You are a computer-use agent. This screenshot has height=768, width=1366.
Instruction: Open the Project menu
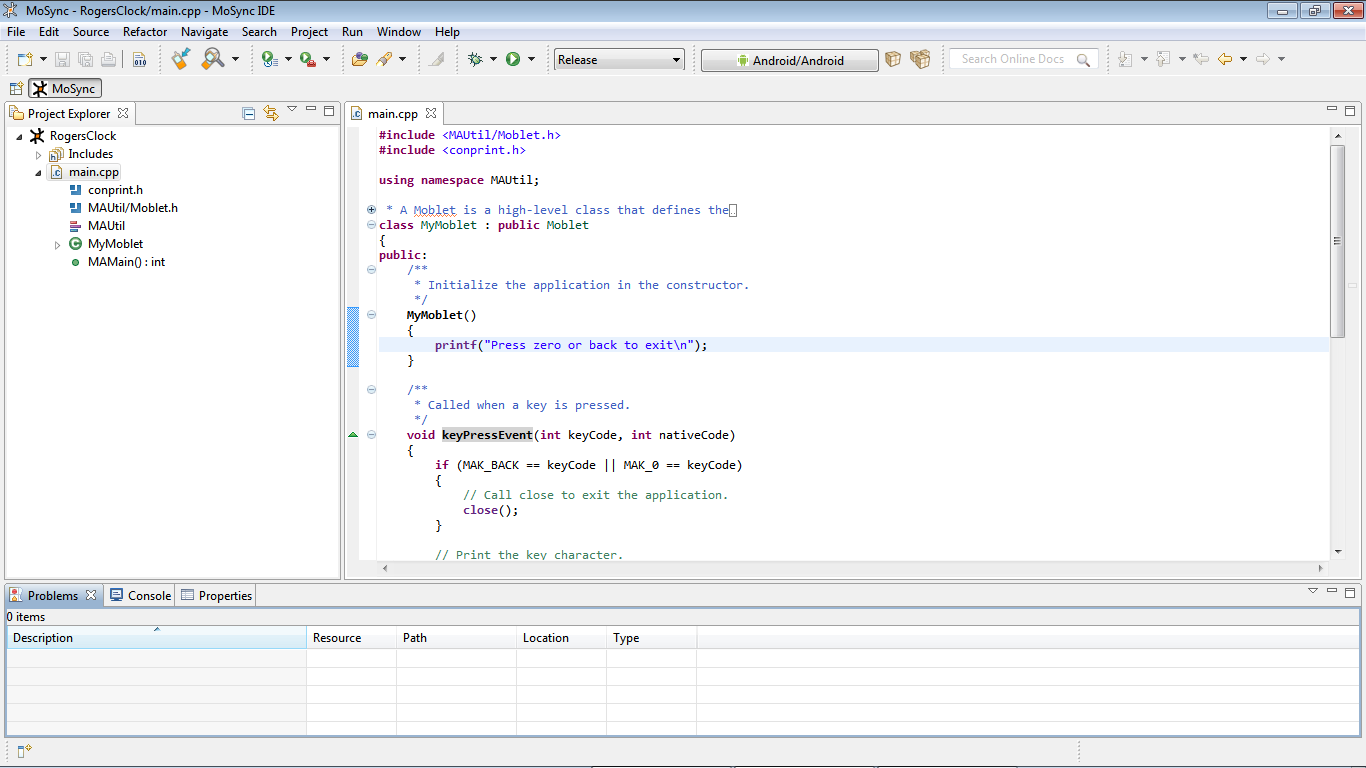pyautogui.click(x=309, y=32)
